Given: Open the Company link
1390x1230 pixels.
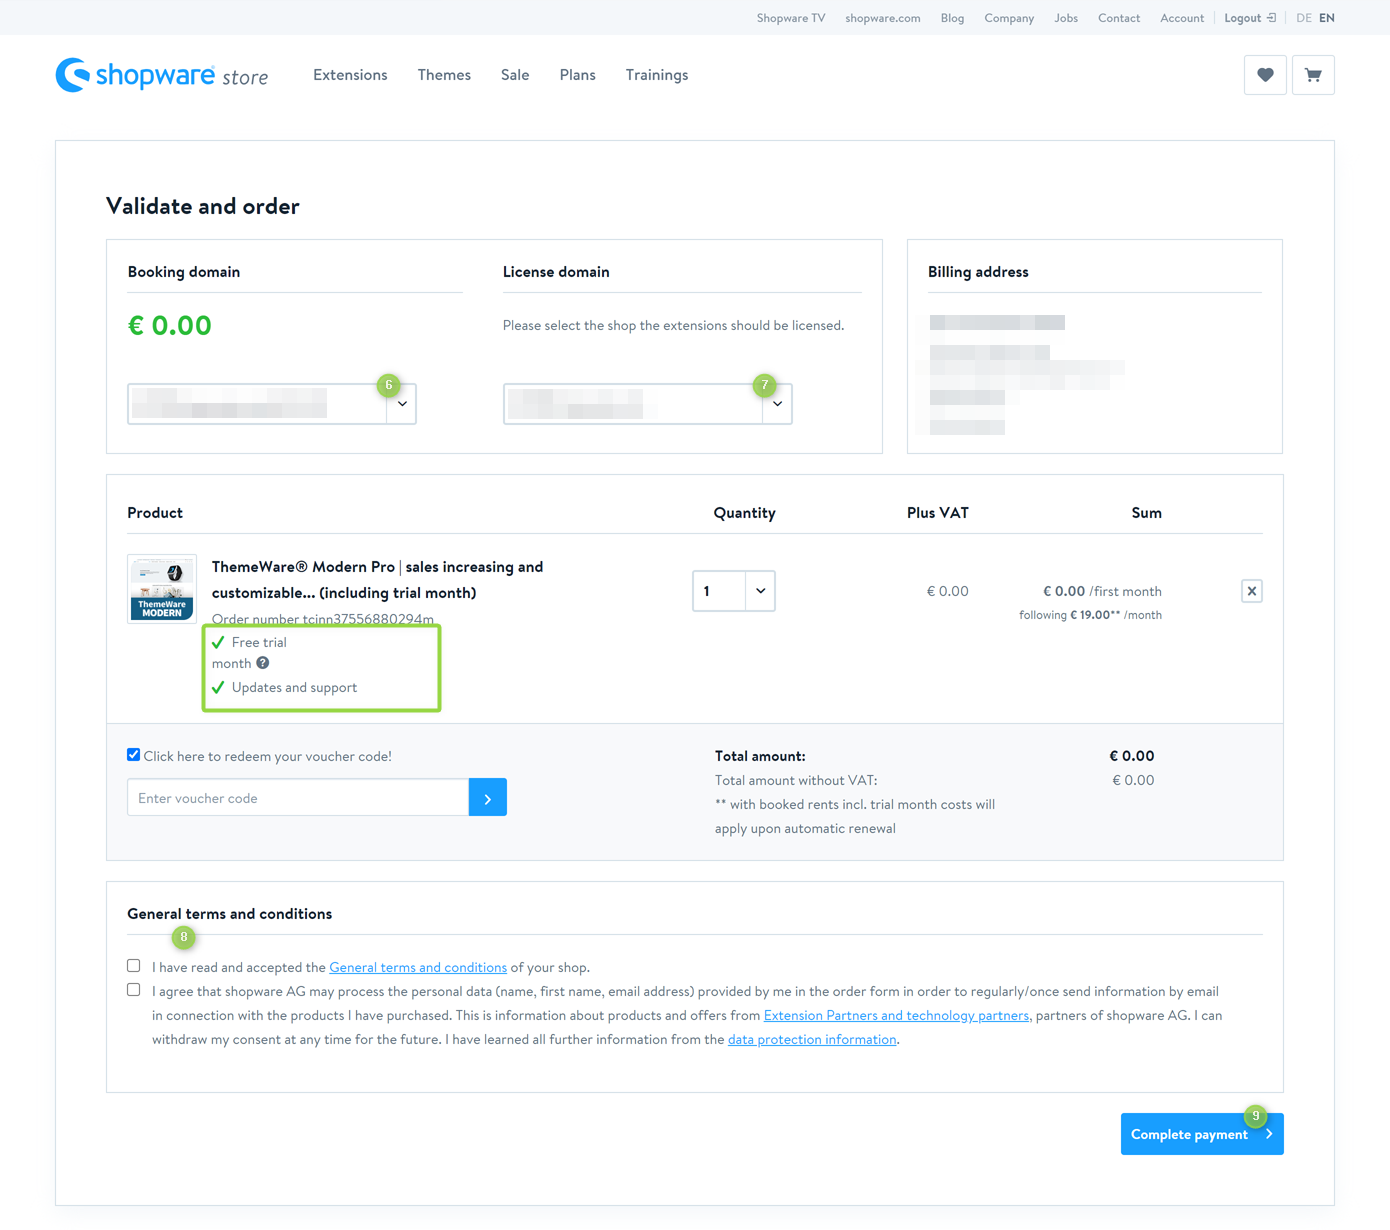Looking at the screenshot, I should (1009, 18).
